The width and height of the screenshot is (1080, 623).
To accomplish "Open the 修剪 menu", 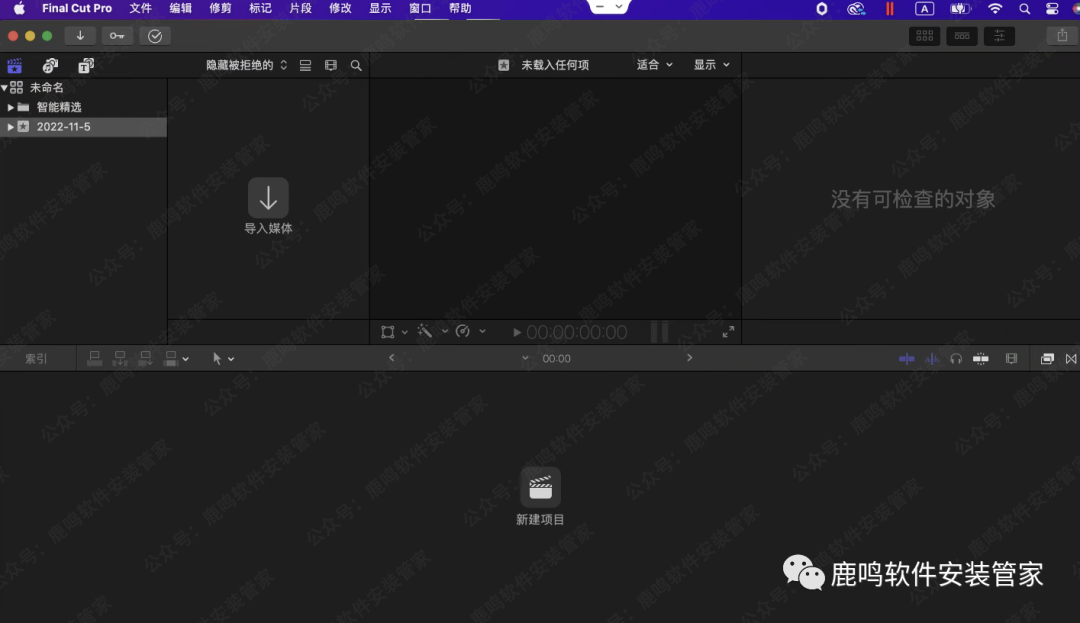I will click(220, 9).
